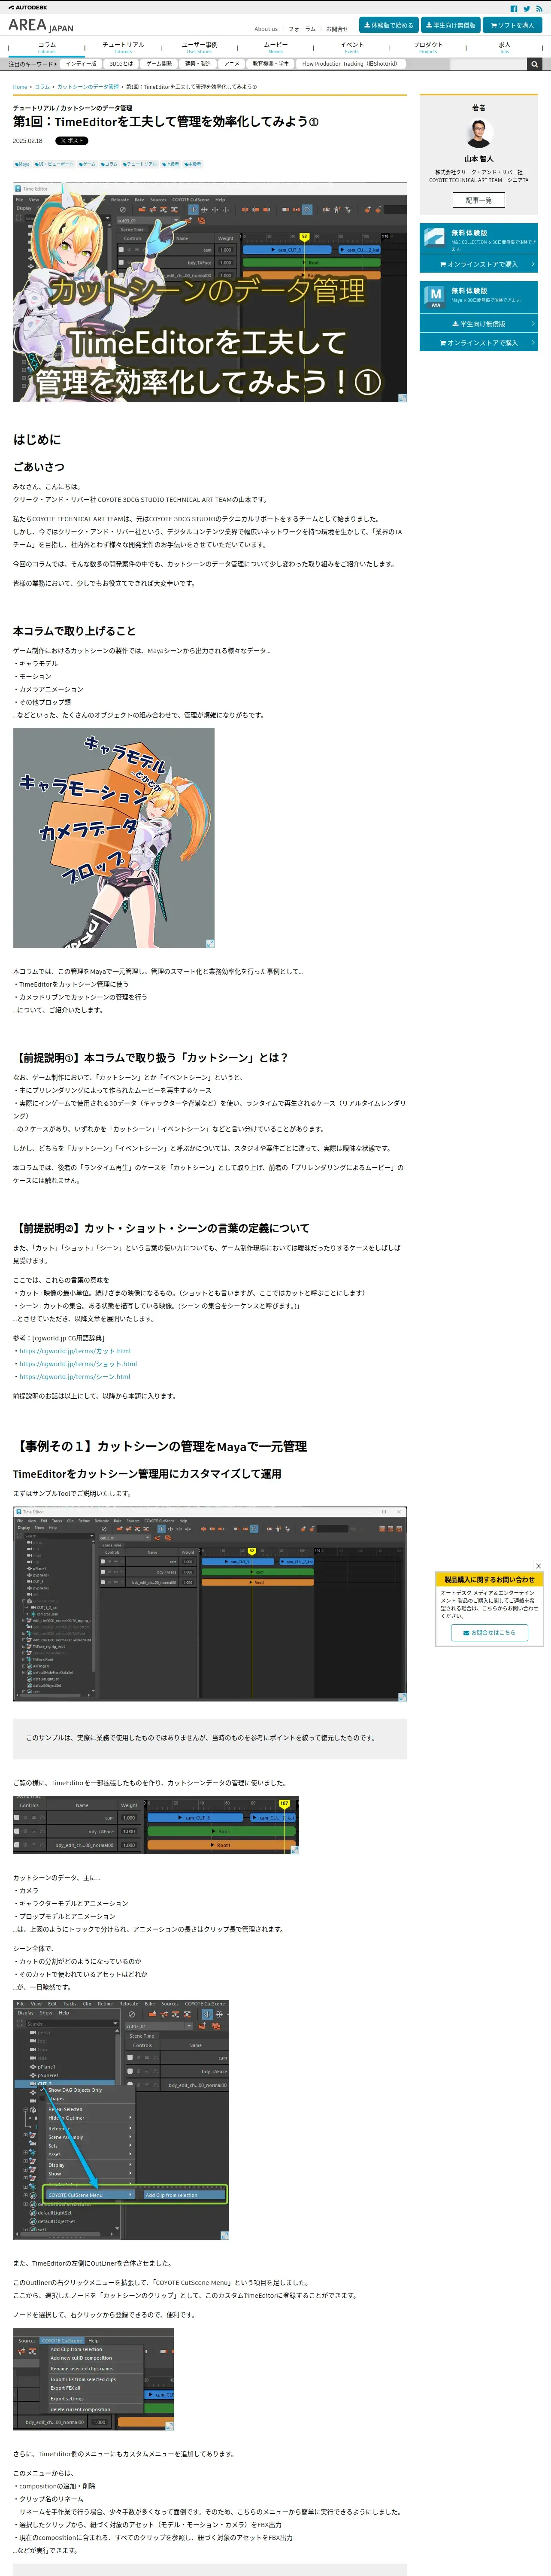Go to コラム in the breadcrumb

[42, 87]
